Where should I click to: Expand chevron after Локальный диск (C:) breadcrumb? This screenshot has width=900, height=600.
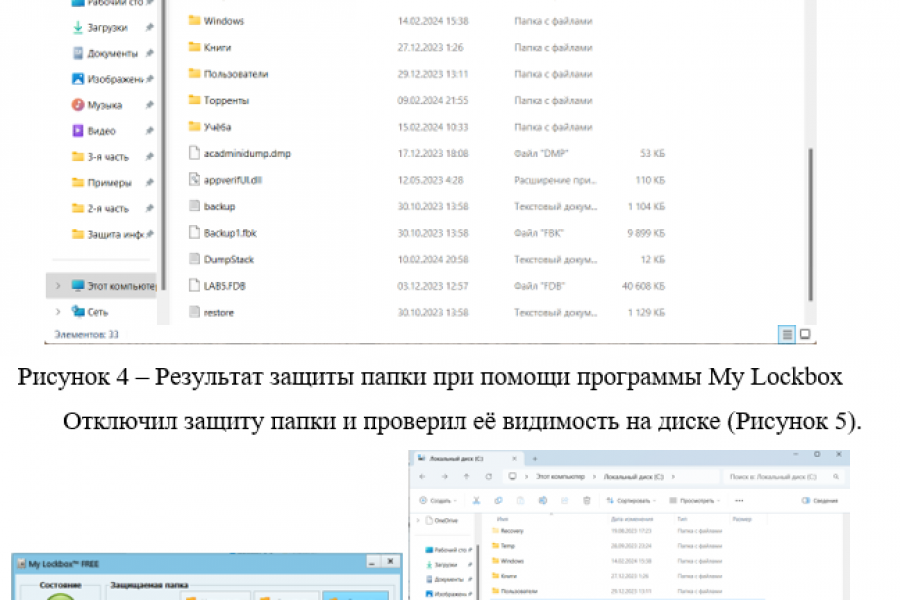(673, 477)
